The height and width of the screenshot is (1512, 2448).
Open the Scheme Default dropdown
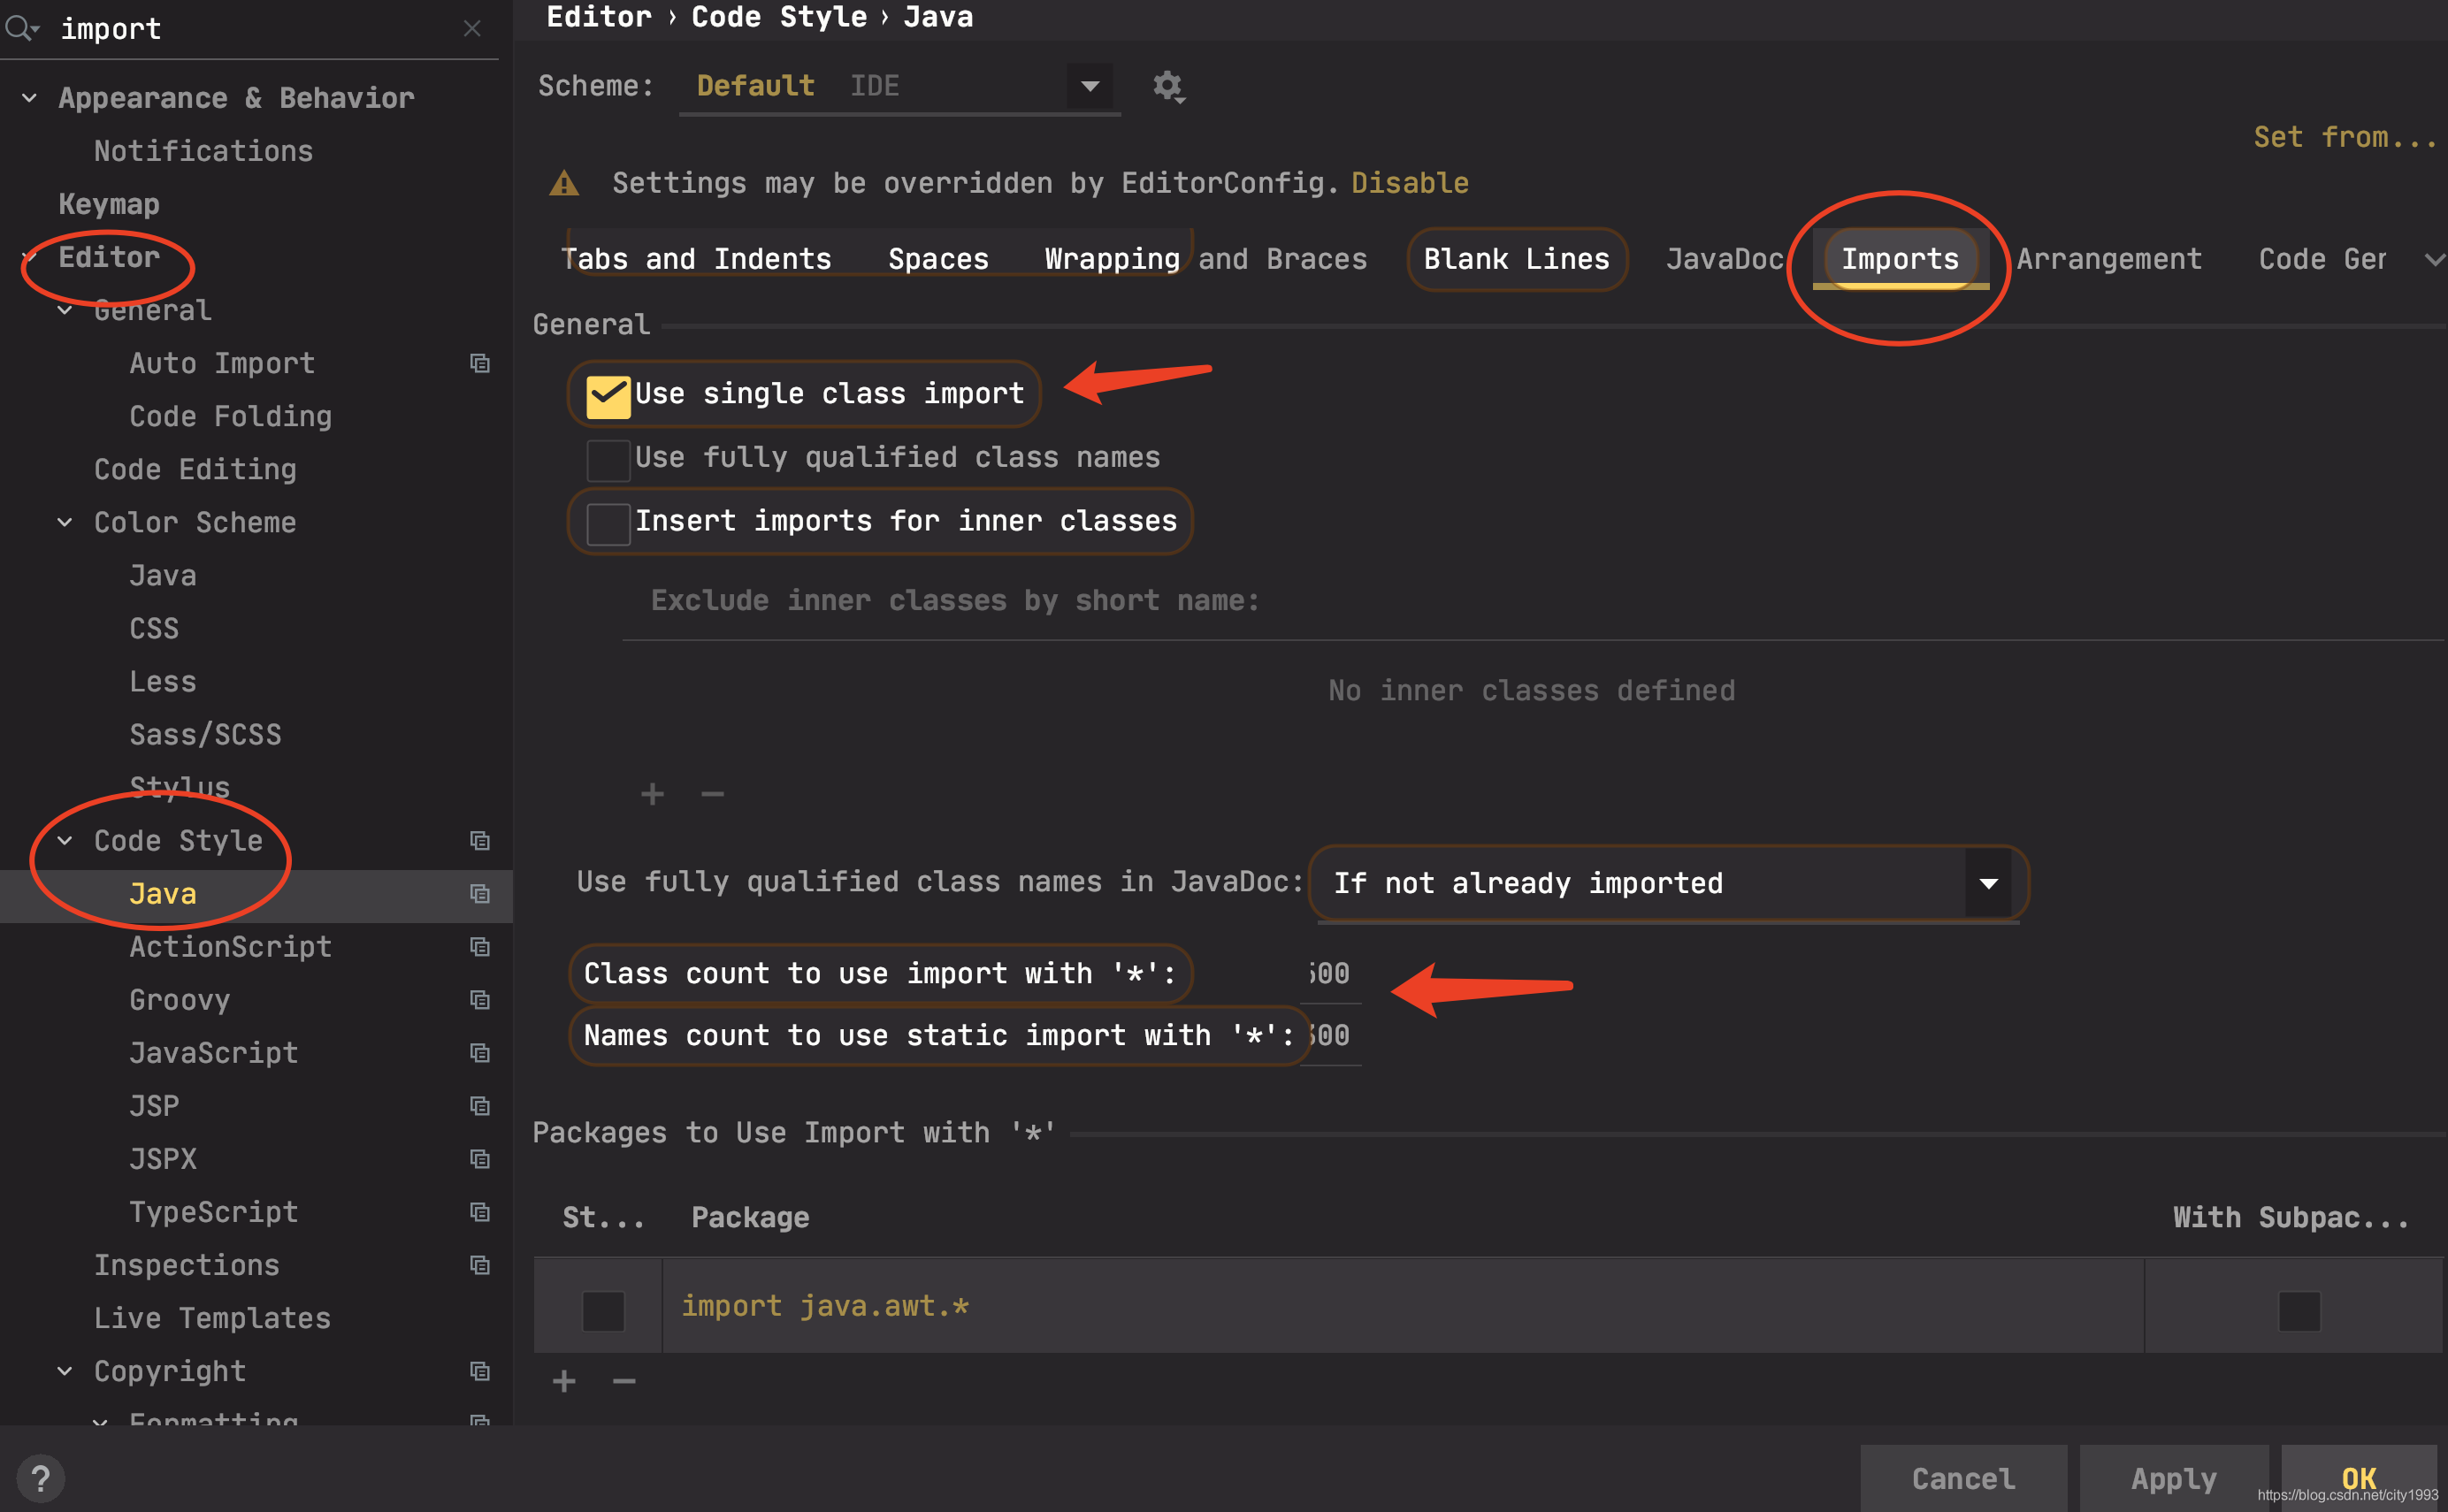[1090, 86]
